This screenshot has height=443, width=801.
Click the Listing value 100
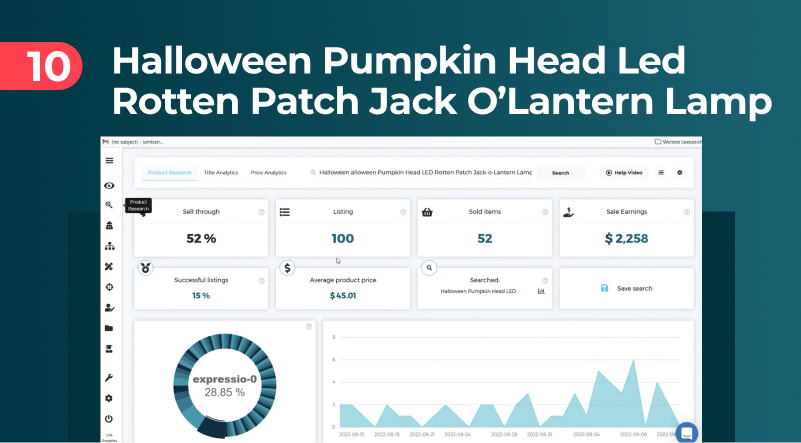click(343, 238)
